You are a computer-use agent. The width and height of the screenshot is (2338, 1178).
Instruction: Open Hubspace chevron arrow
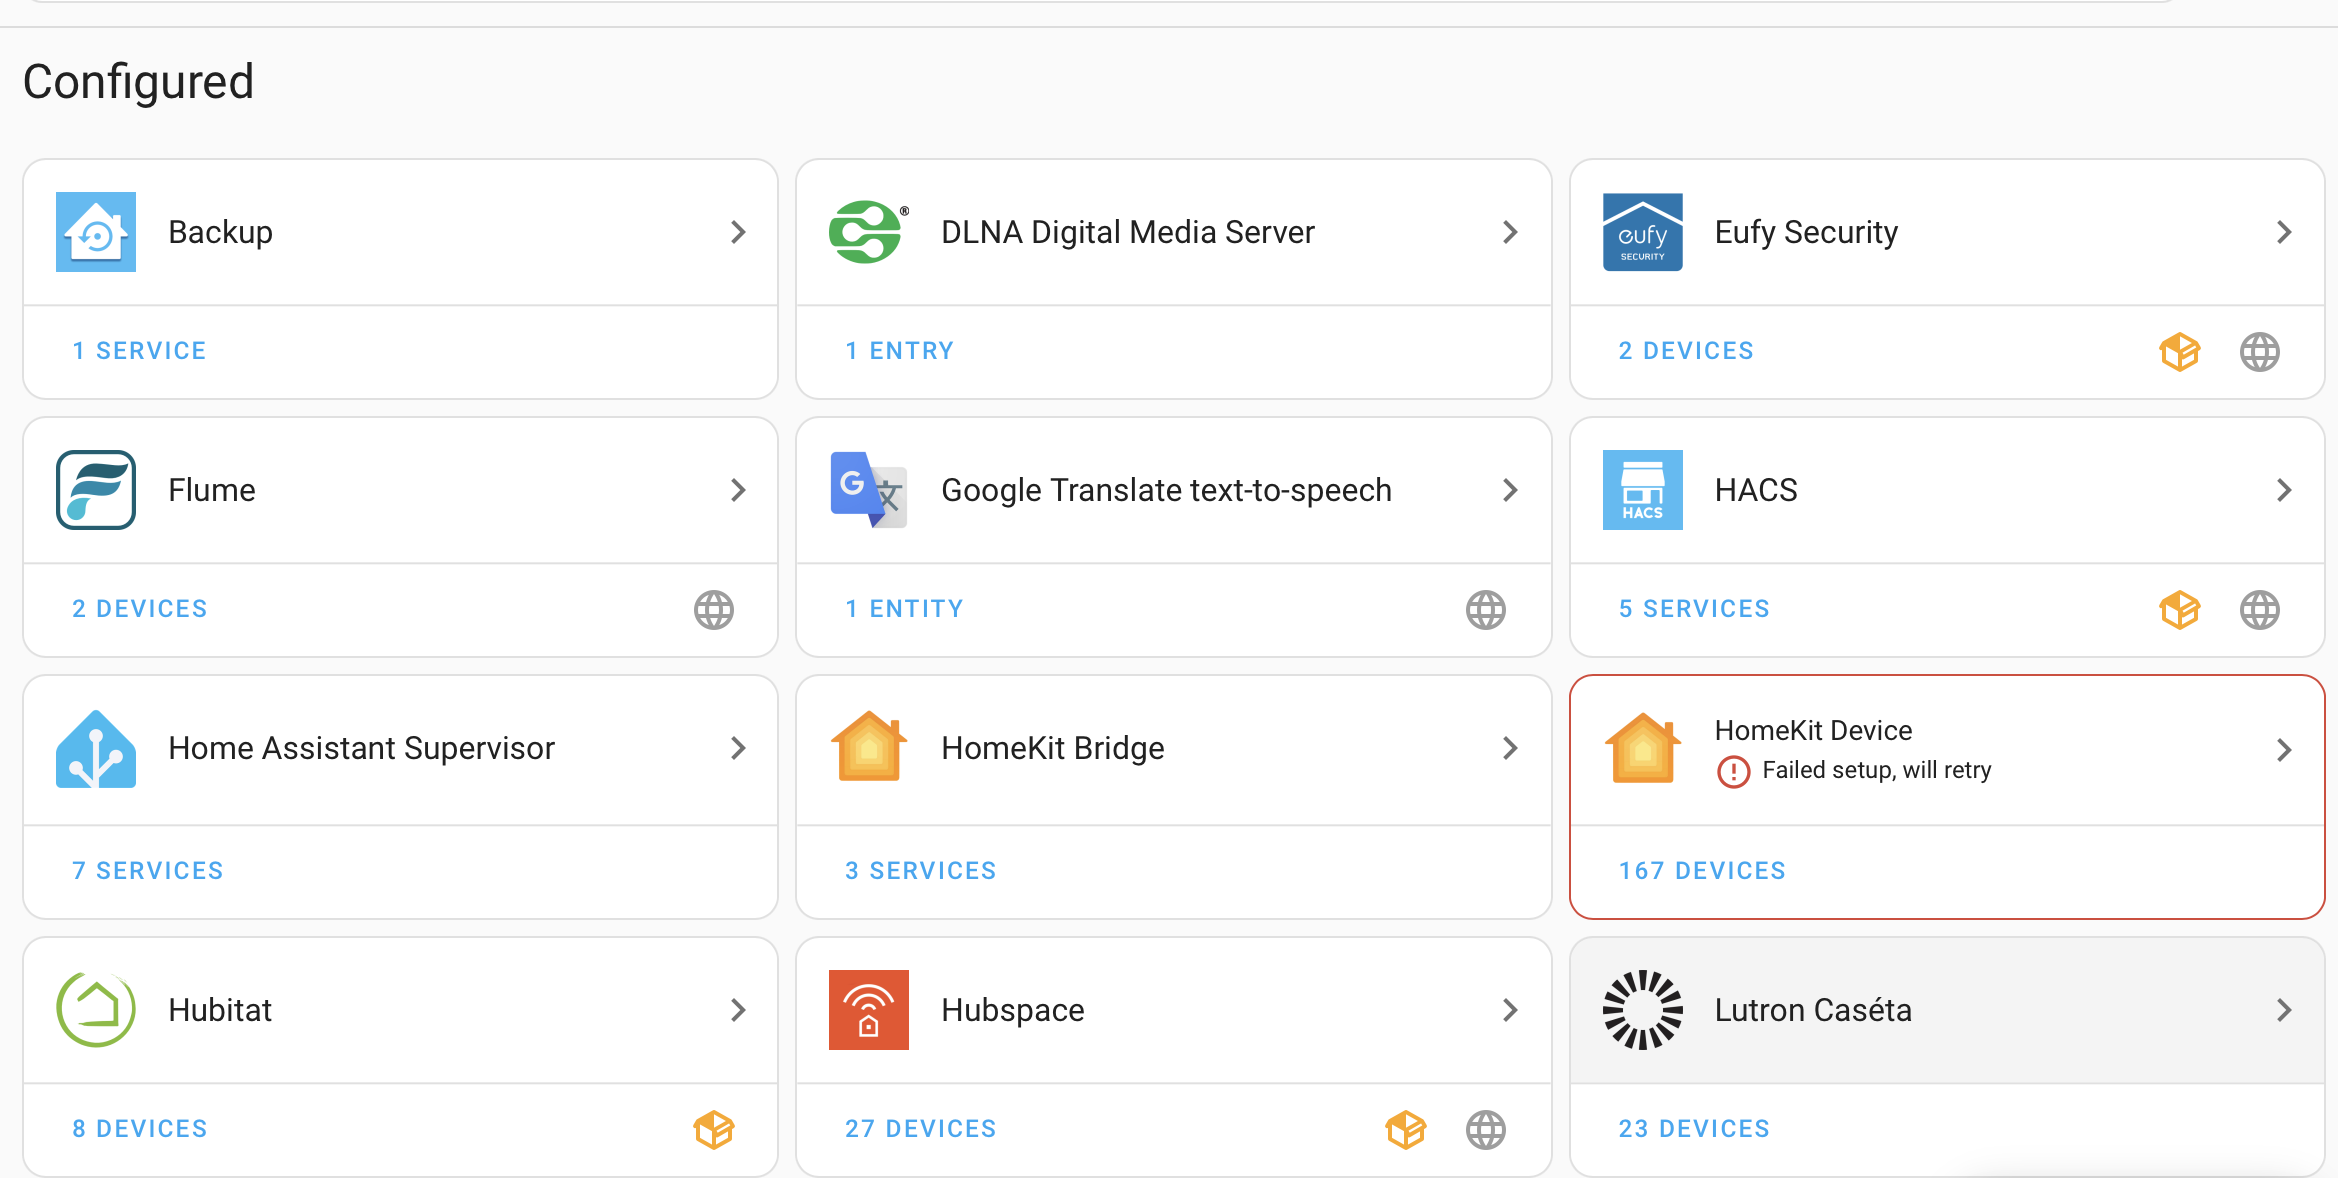coord(1510,1010)
